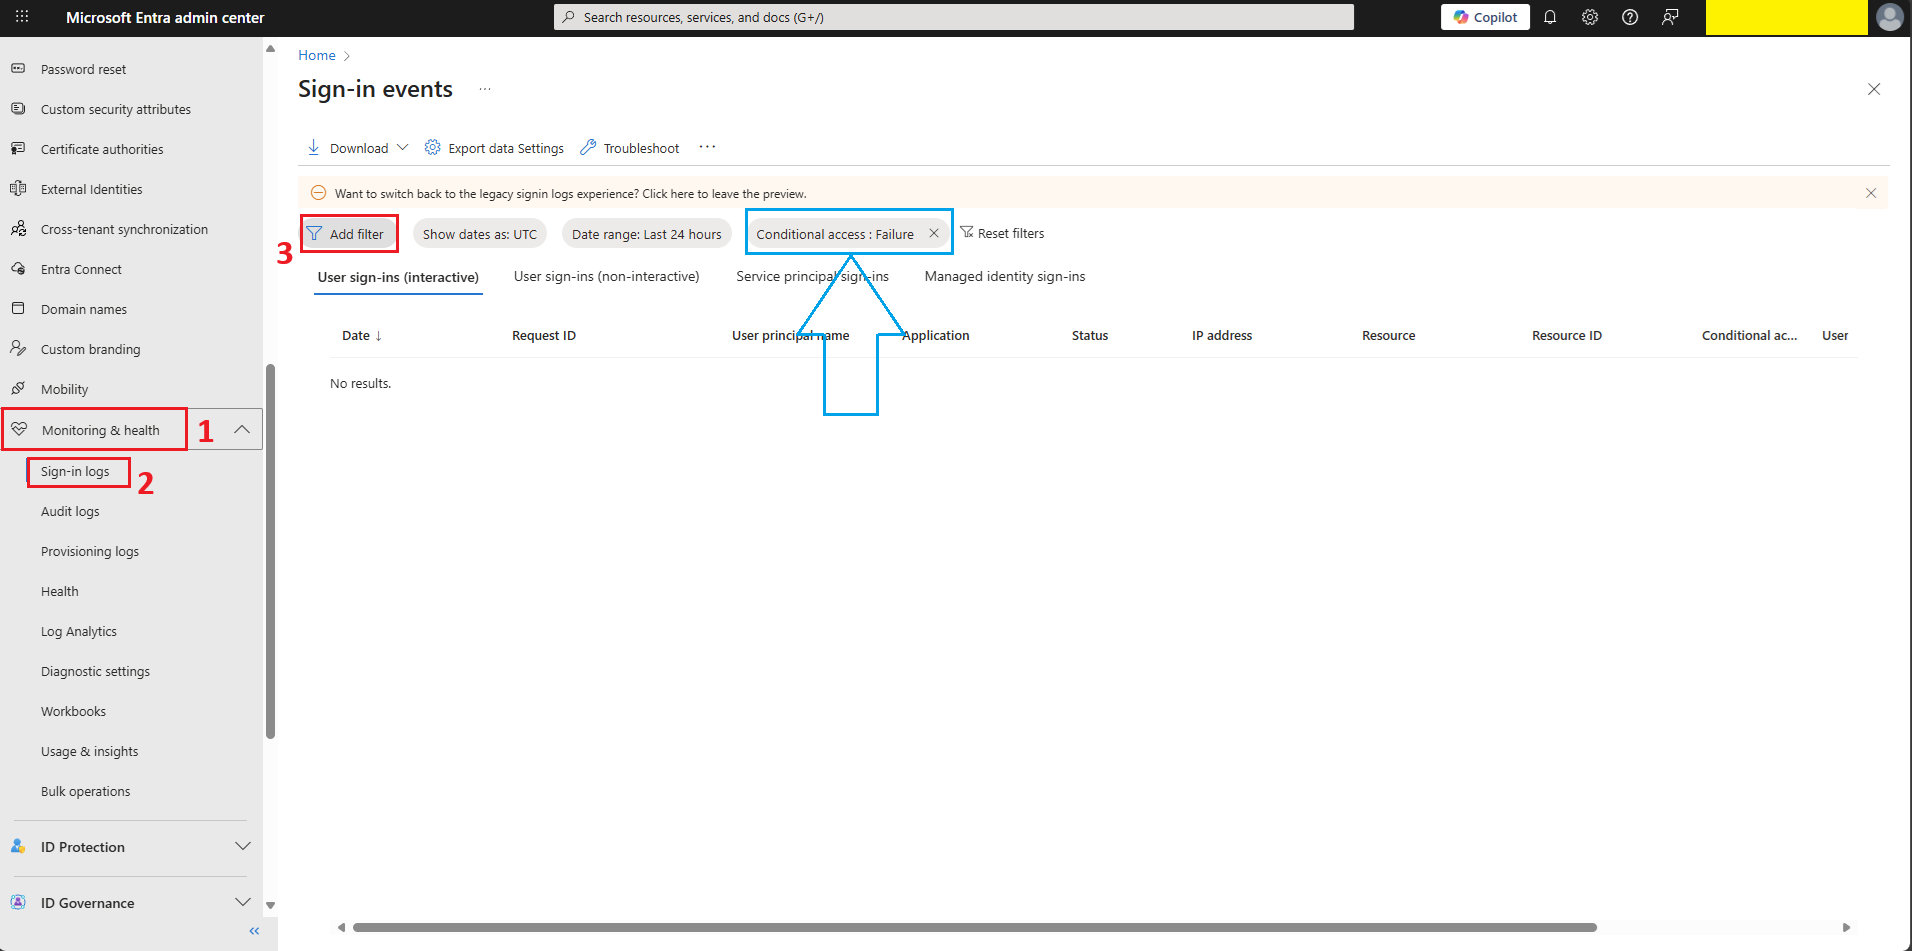The image size is (1912, 951).
Task: Expand the ID Protection section
Action: tap(242, 846)
